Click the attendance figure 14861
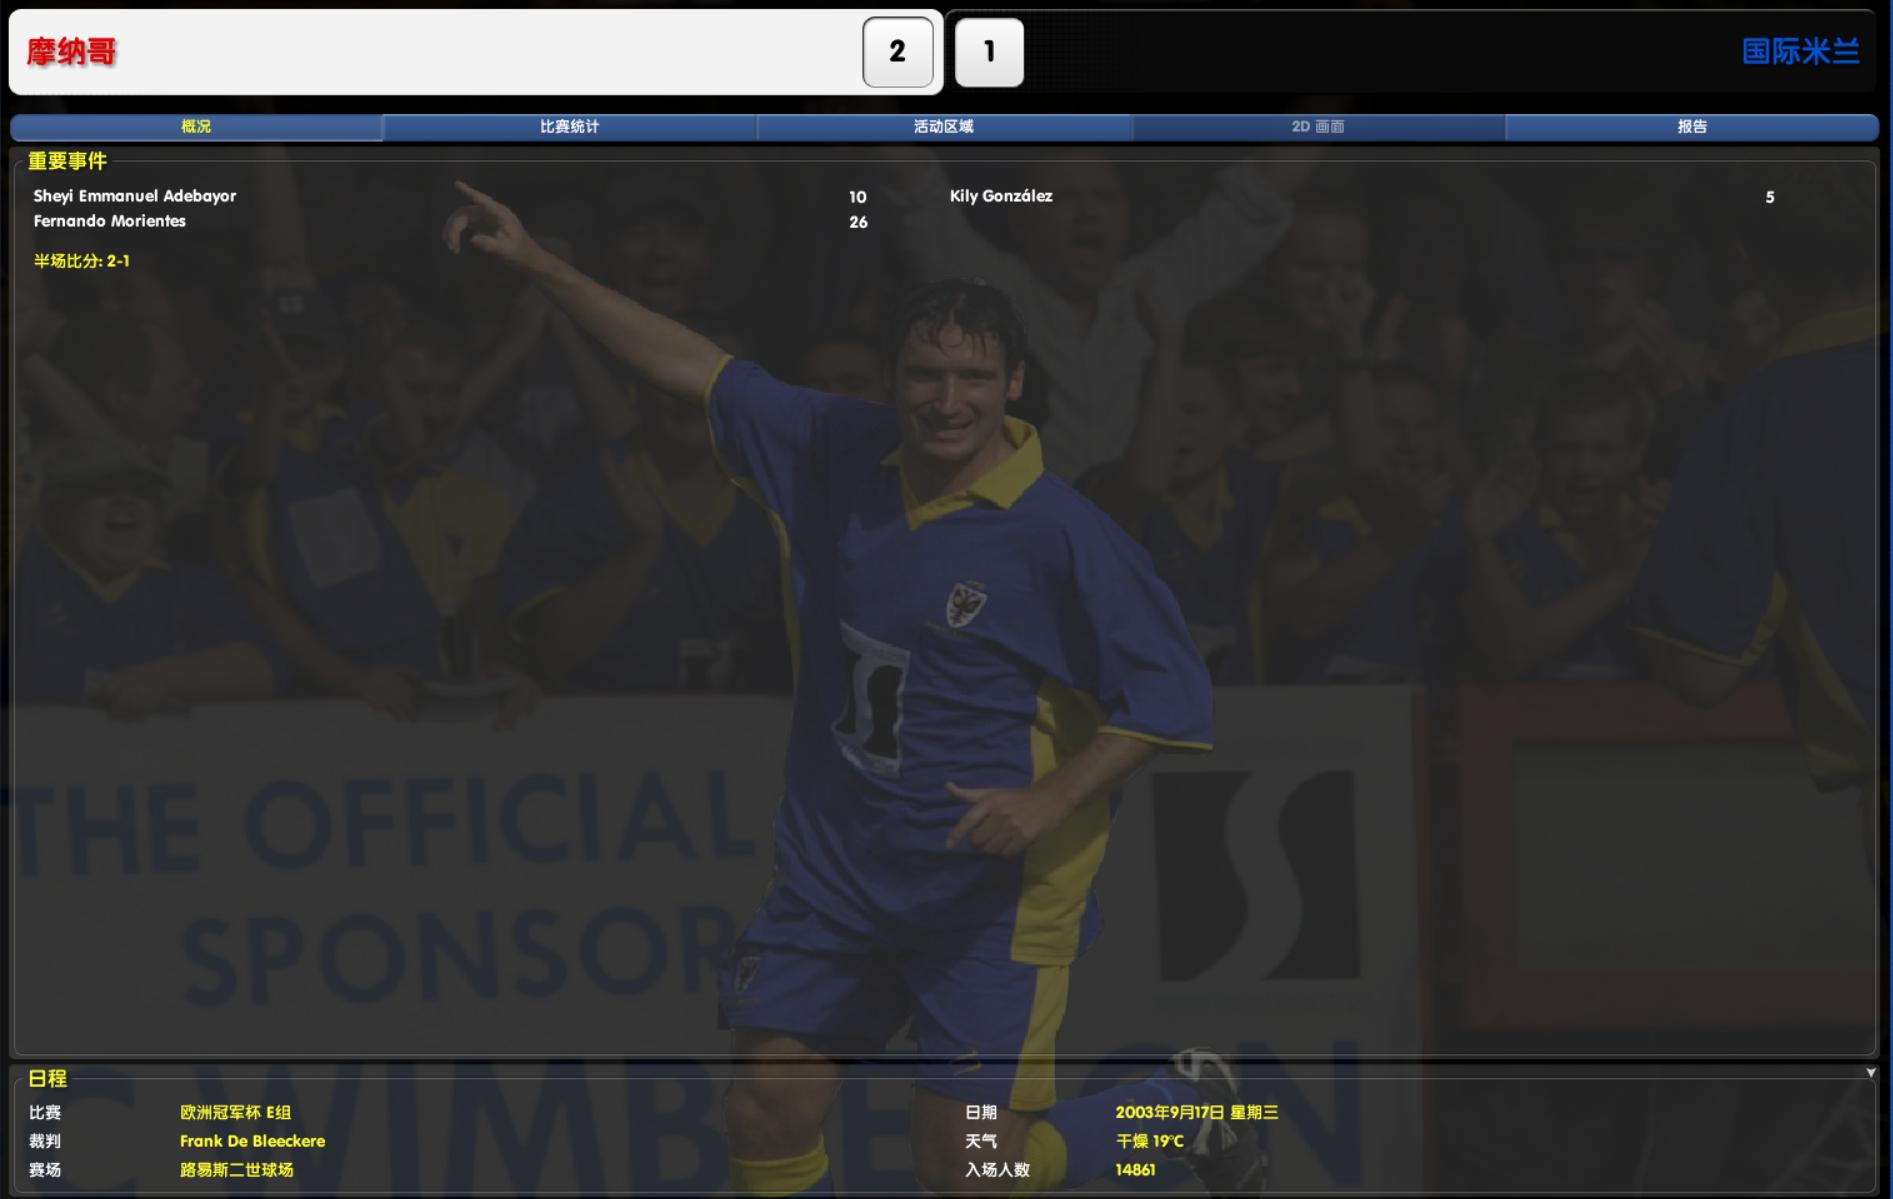This screenshot has height=1199, width=1893. tap(1135, 1169)
